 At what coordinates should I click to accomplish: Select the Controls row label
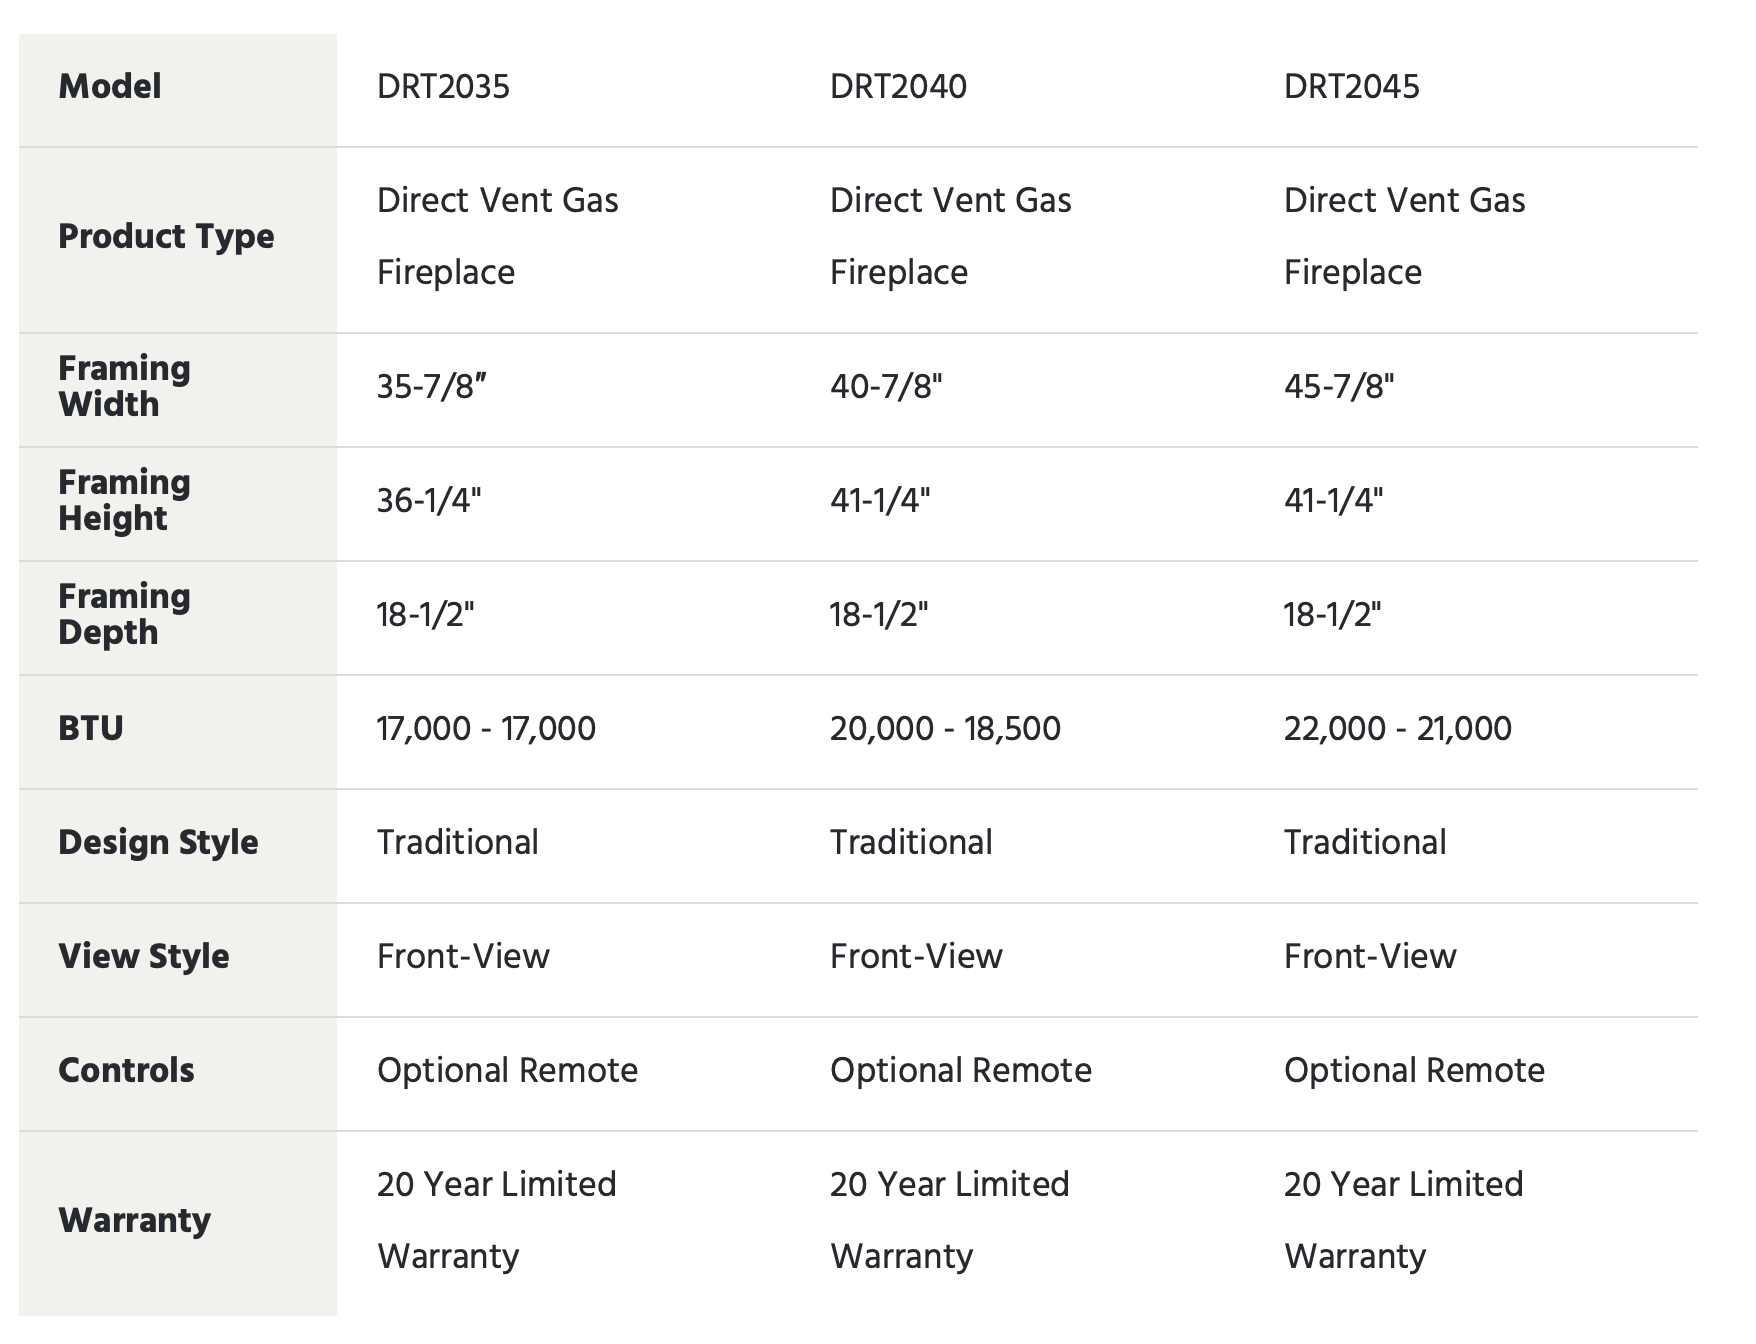(126, 1070)
